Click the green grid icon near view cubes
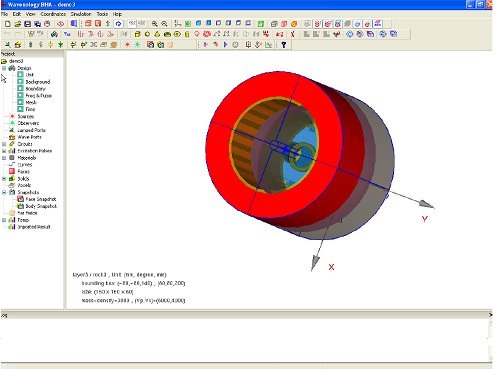The image size is (500, 369). 261,24
